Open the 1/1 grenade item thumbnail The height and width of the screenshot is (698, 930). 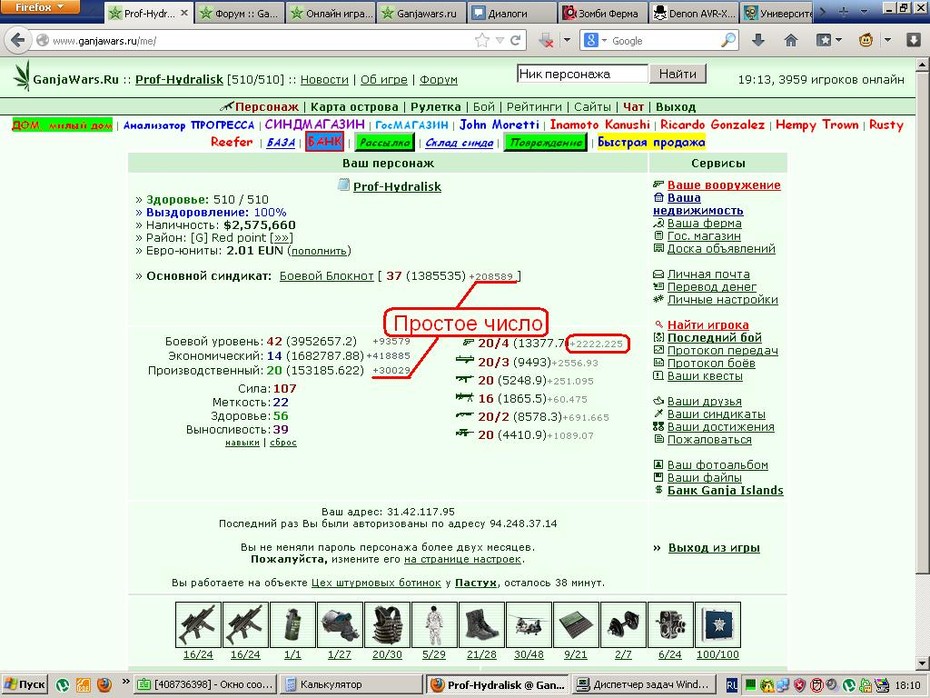pyautogui.click(x=292, y=624)
